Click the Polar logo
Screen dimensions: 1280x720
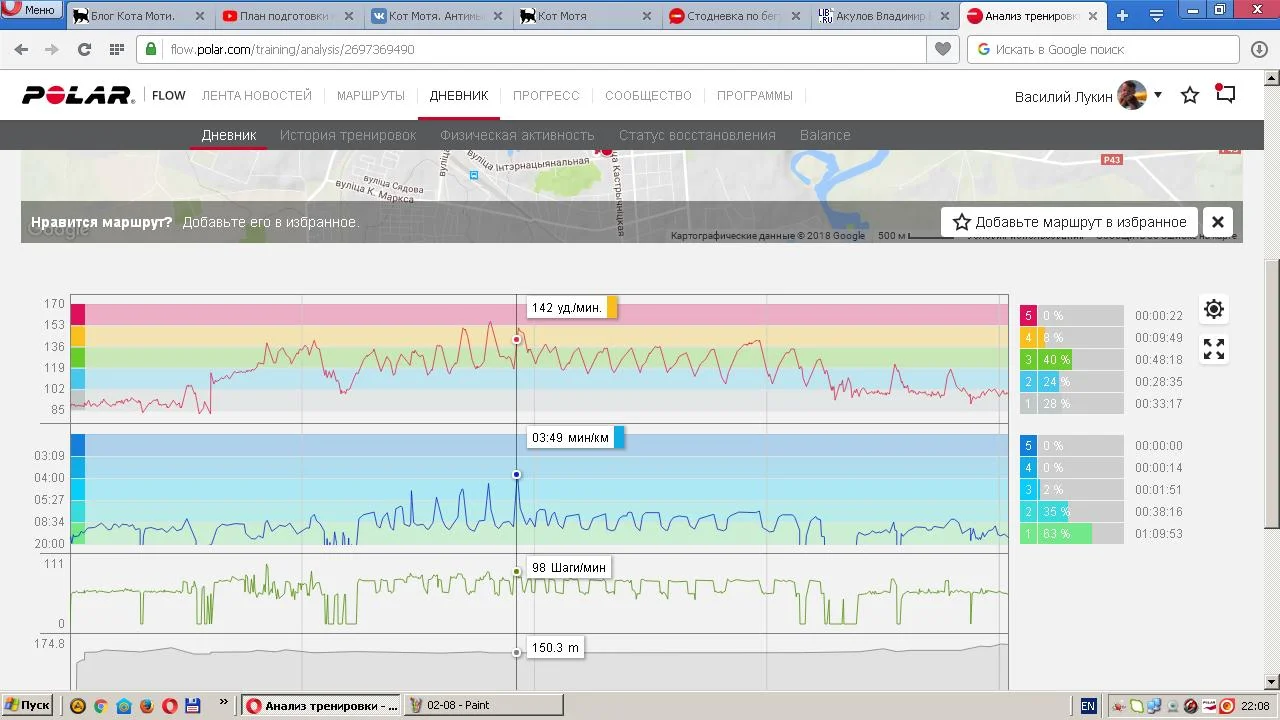click(x=78, y=96)
